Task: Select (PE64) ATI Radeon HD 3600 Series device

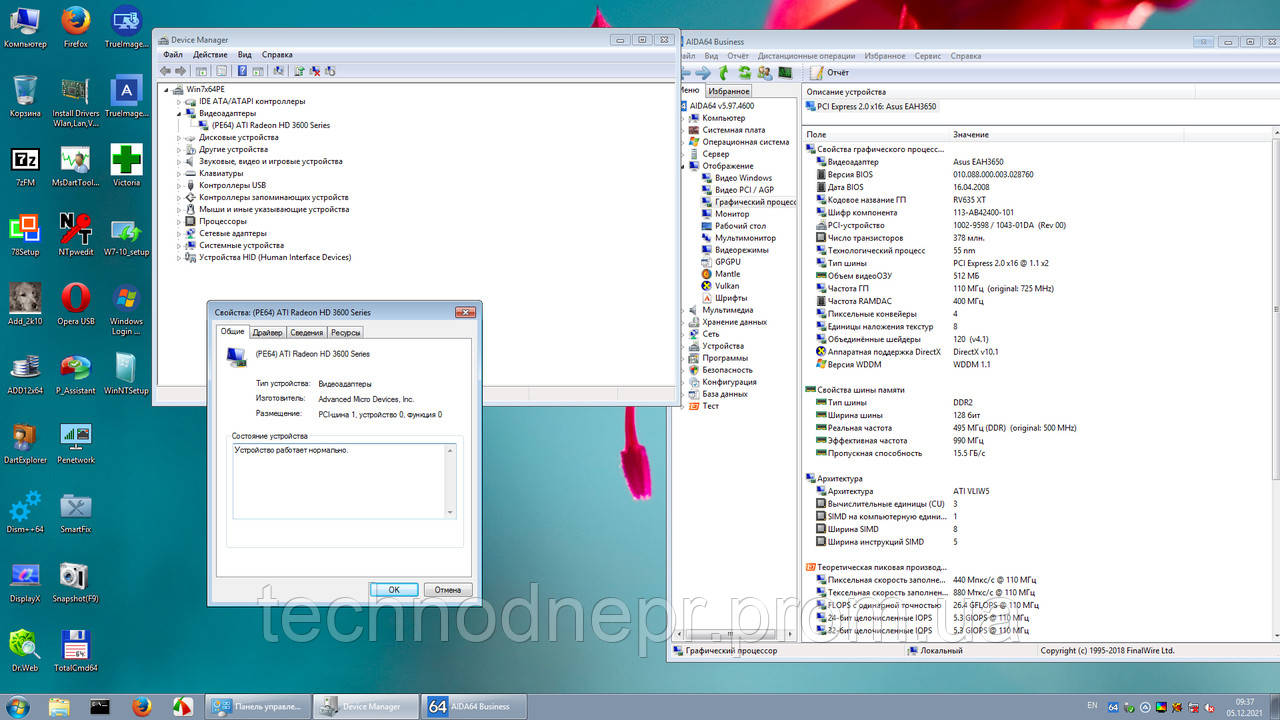Action: (x=262, y=125)
